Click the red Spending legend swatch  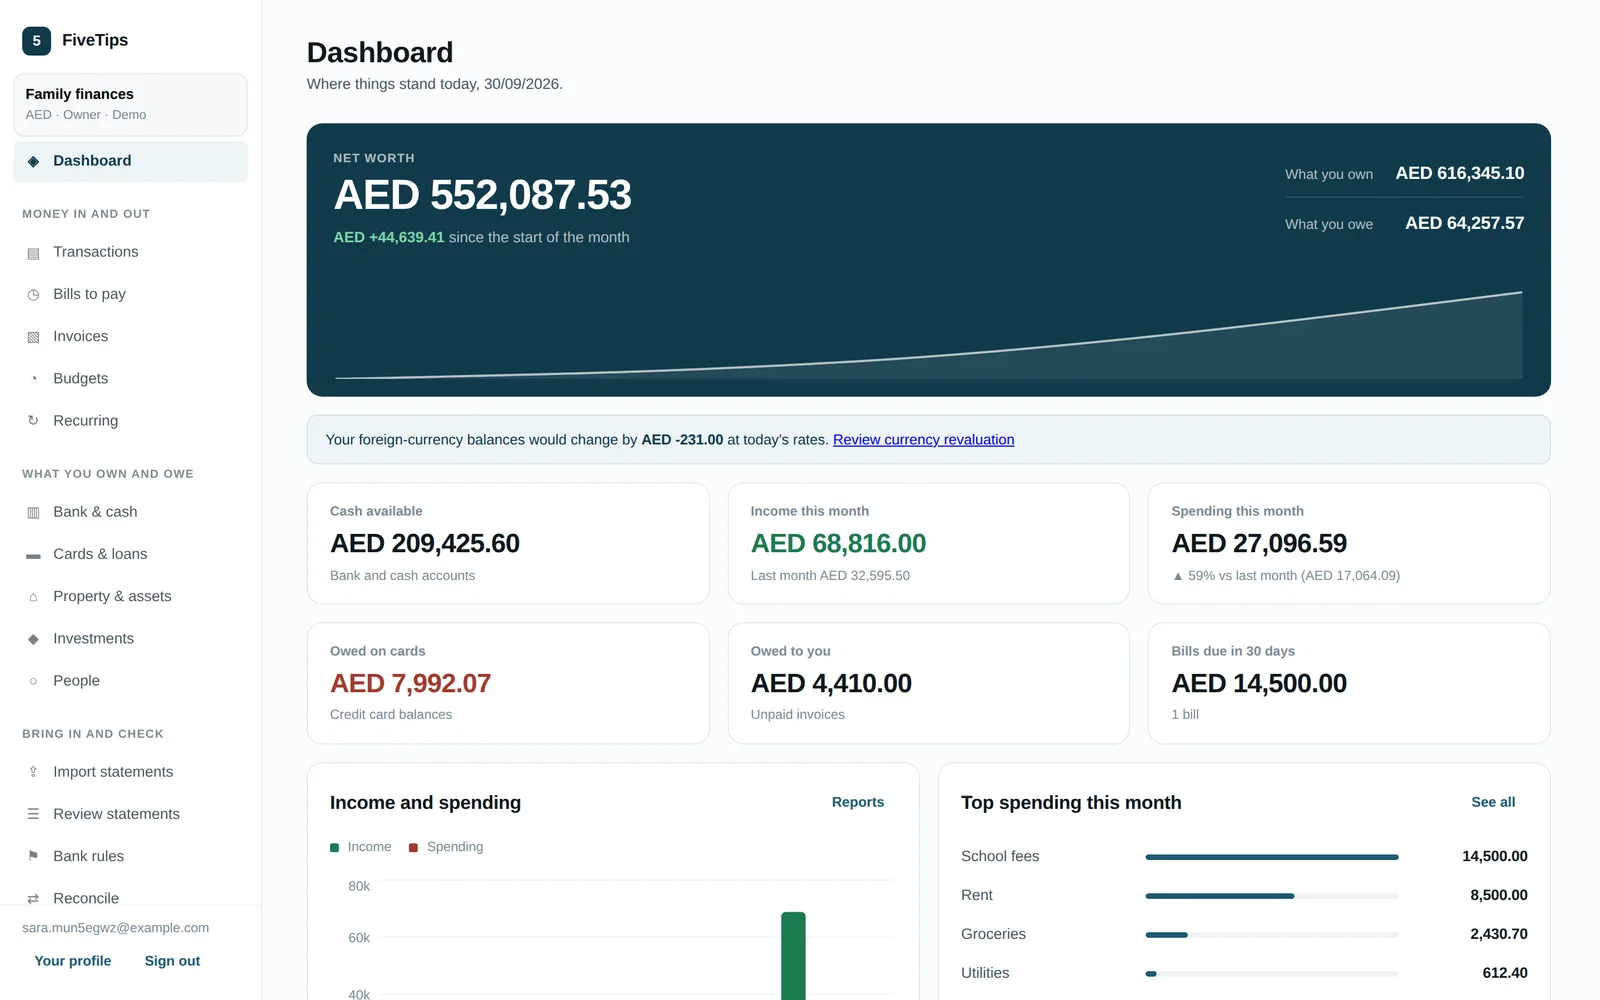pos(414,848)
